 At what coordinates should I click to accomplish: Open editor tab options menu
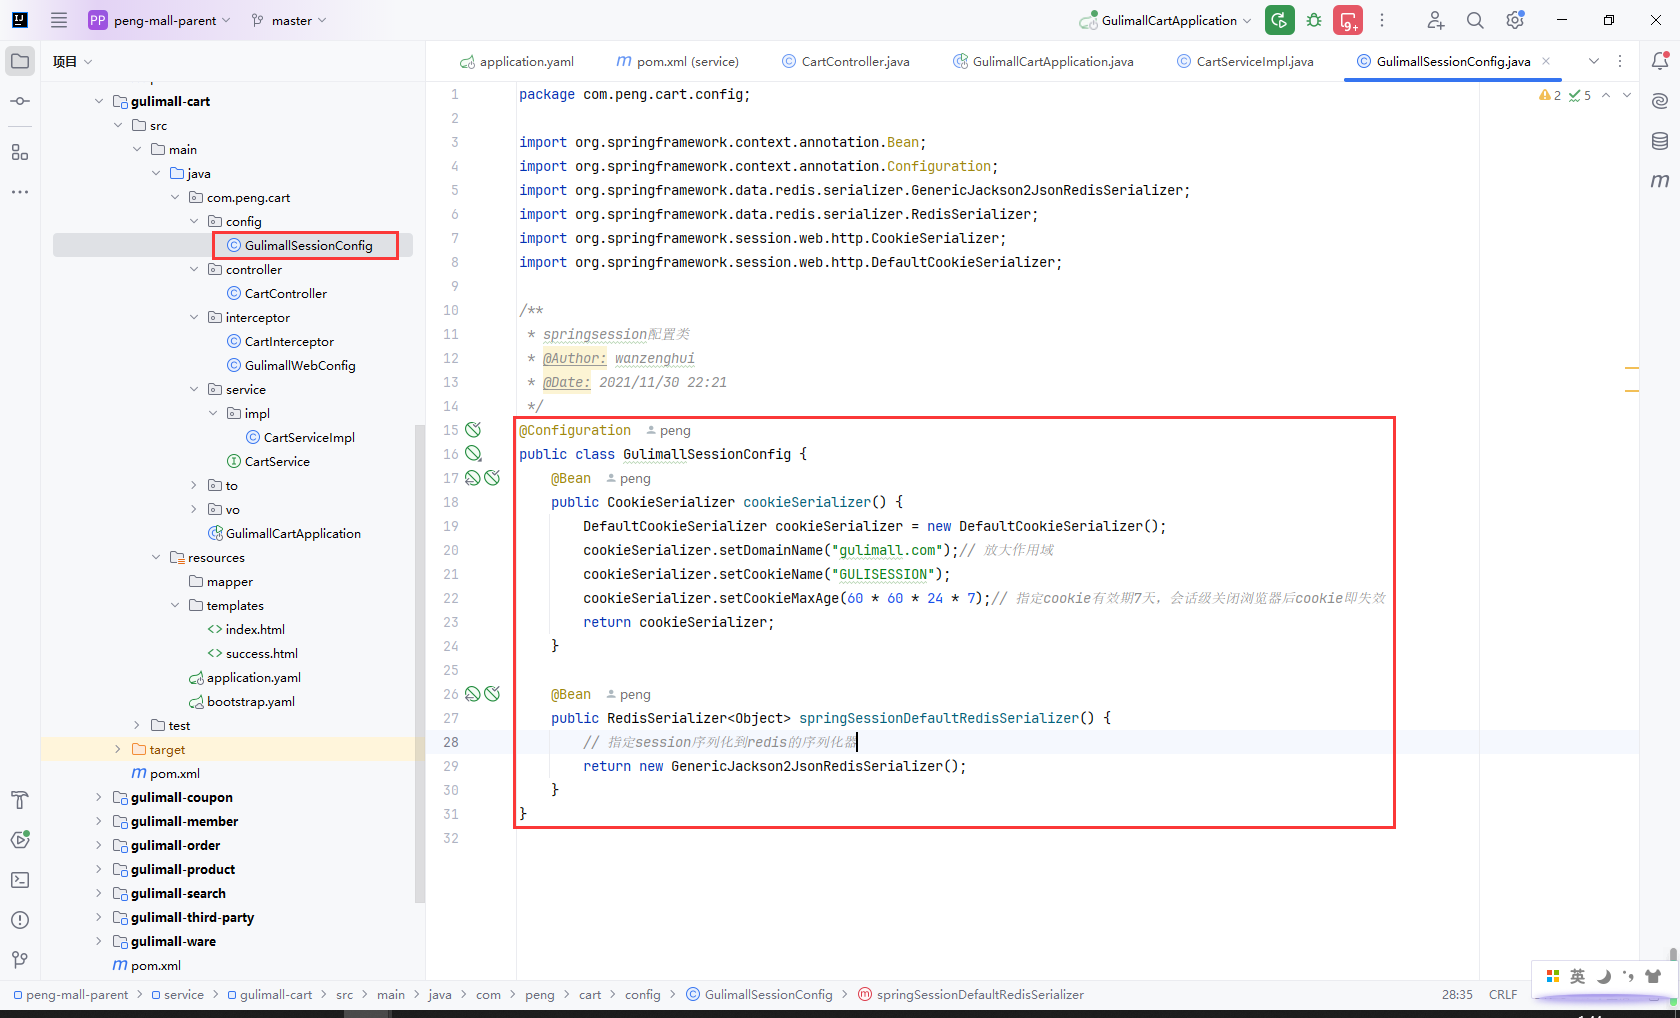[x=1620, y=61]
